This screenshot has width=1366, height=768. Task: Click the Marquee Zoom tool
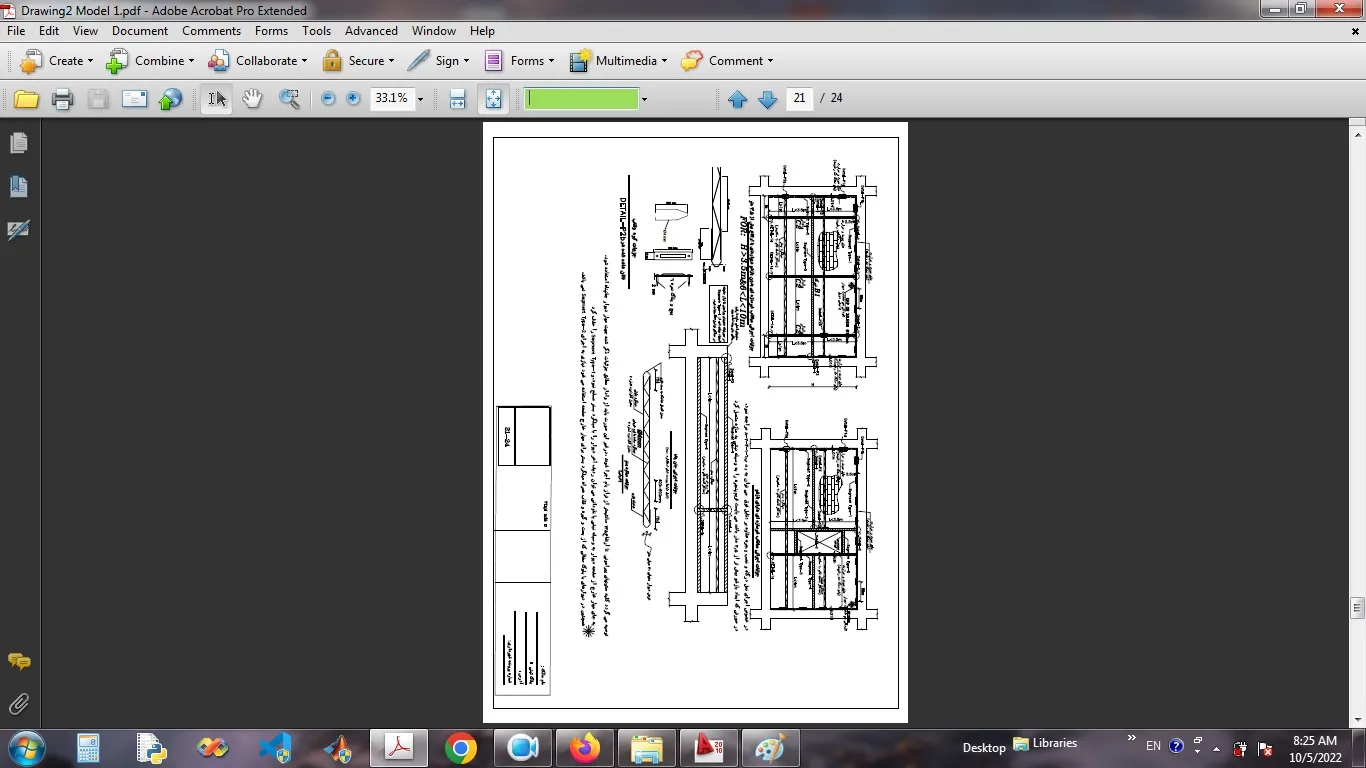pos(289,98)
